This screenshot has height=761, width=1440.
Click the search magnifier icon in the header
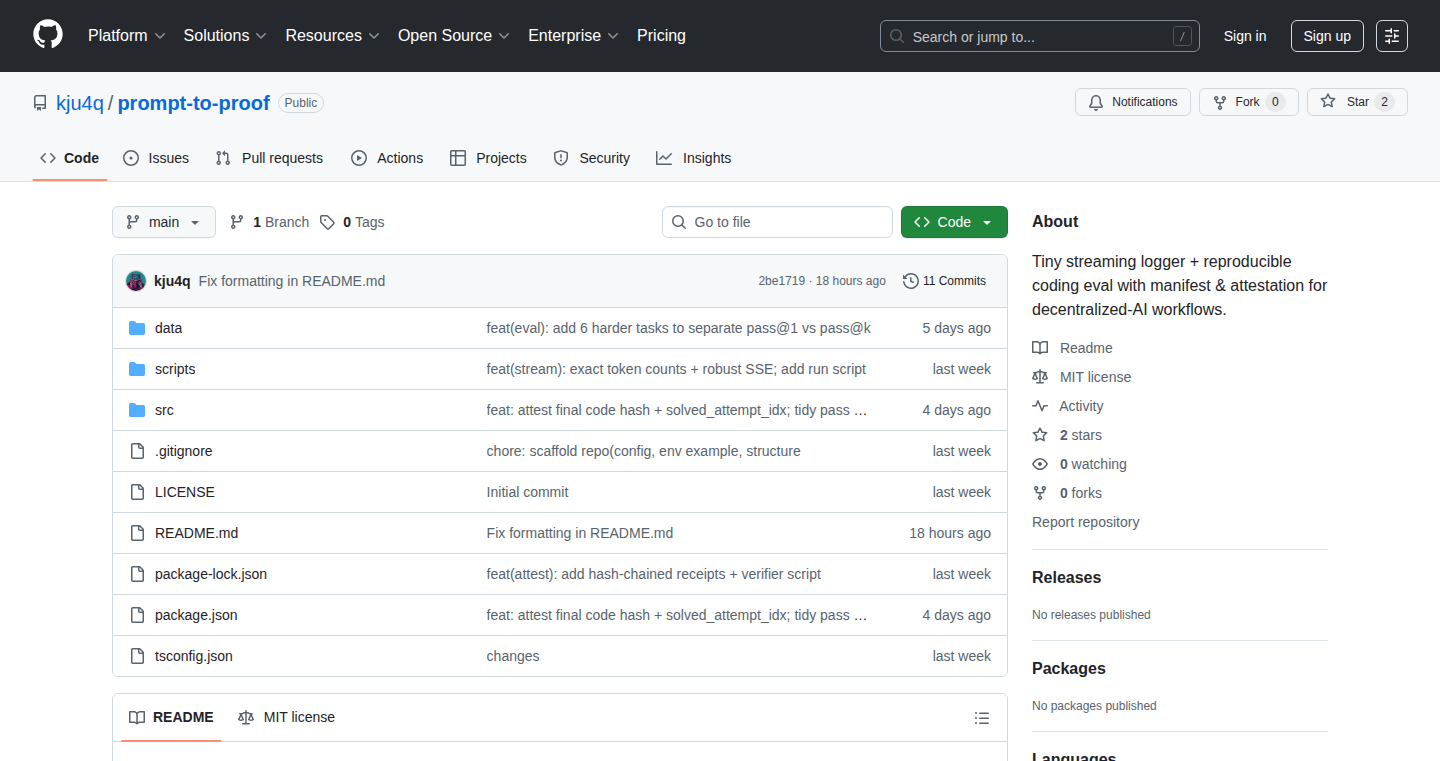click(x=897, y=36)
